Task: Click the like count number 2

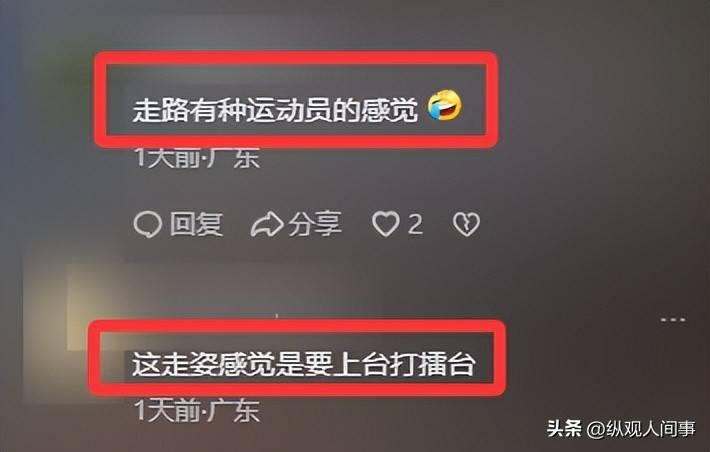Action: 415,224
